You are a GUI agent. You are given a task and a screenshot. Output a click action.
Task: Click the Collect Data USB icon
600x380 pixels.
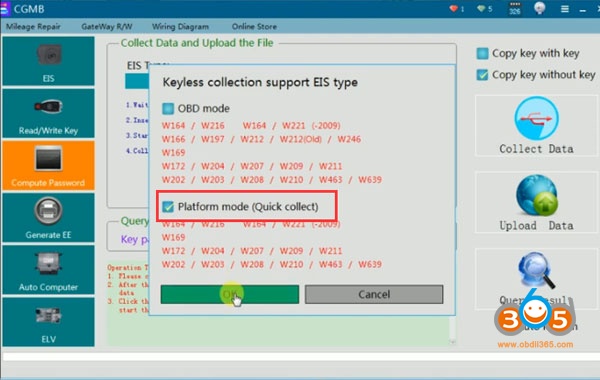pyautogui.click(x=536, y=118)
